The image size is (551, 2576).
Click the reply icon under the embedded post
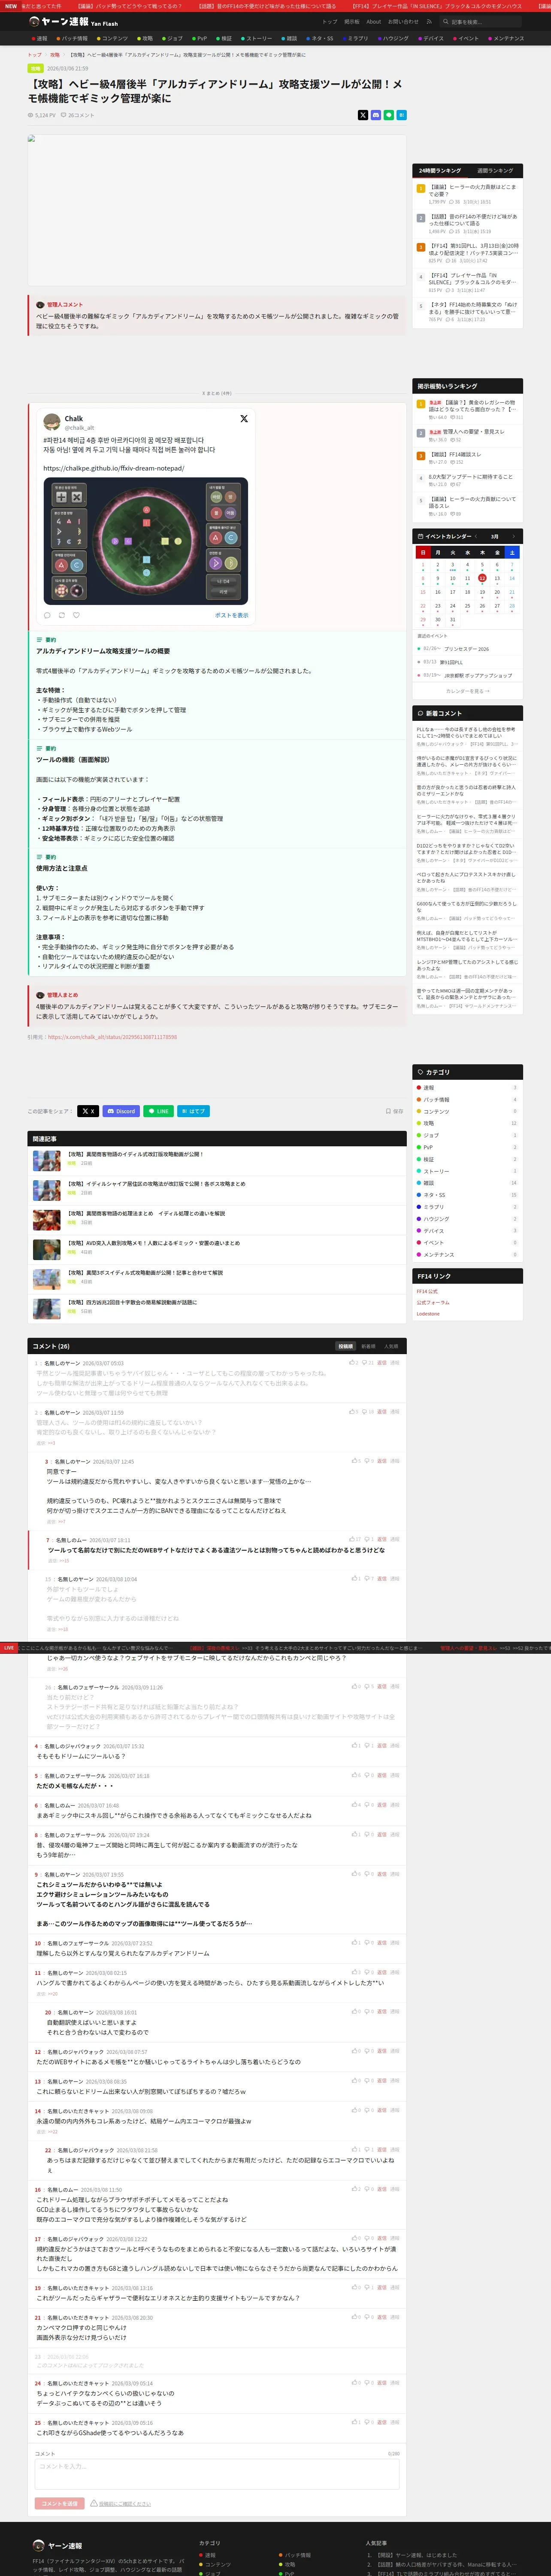tap(47, 615)
